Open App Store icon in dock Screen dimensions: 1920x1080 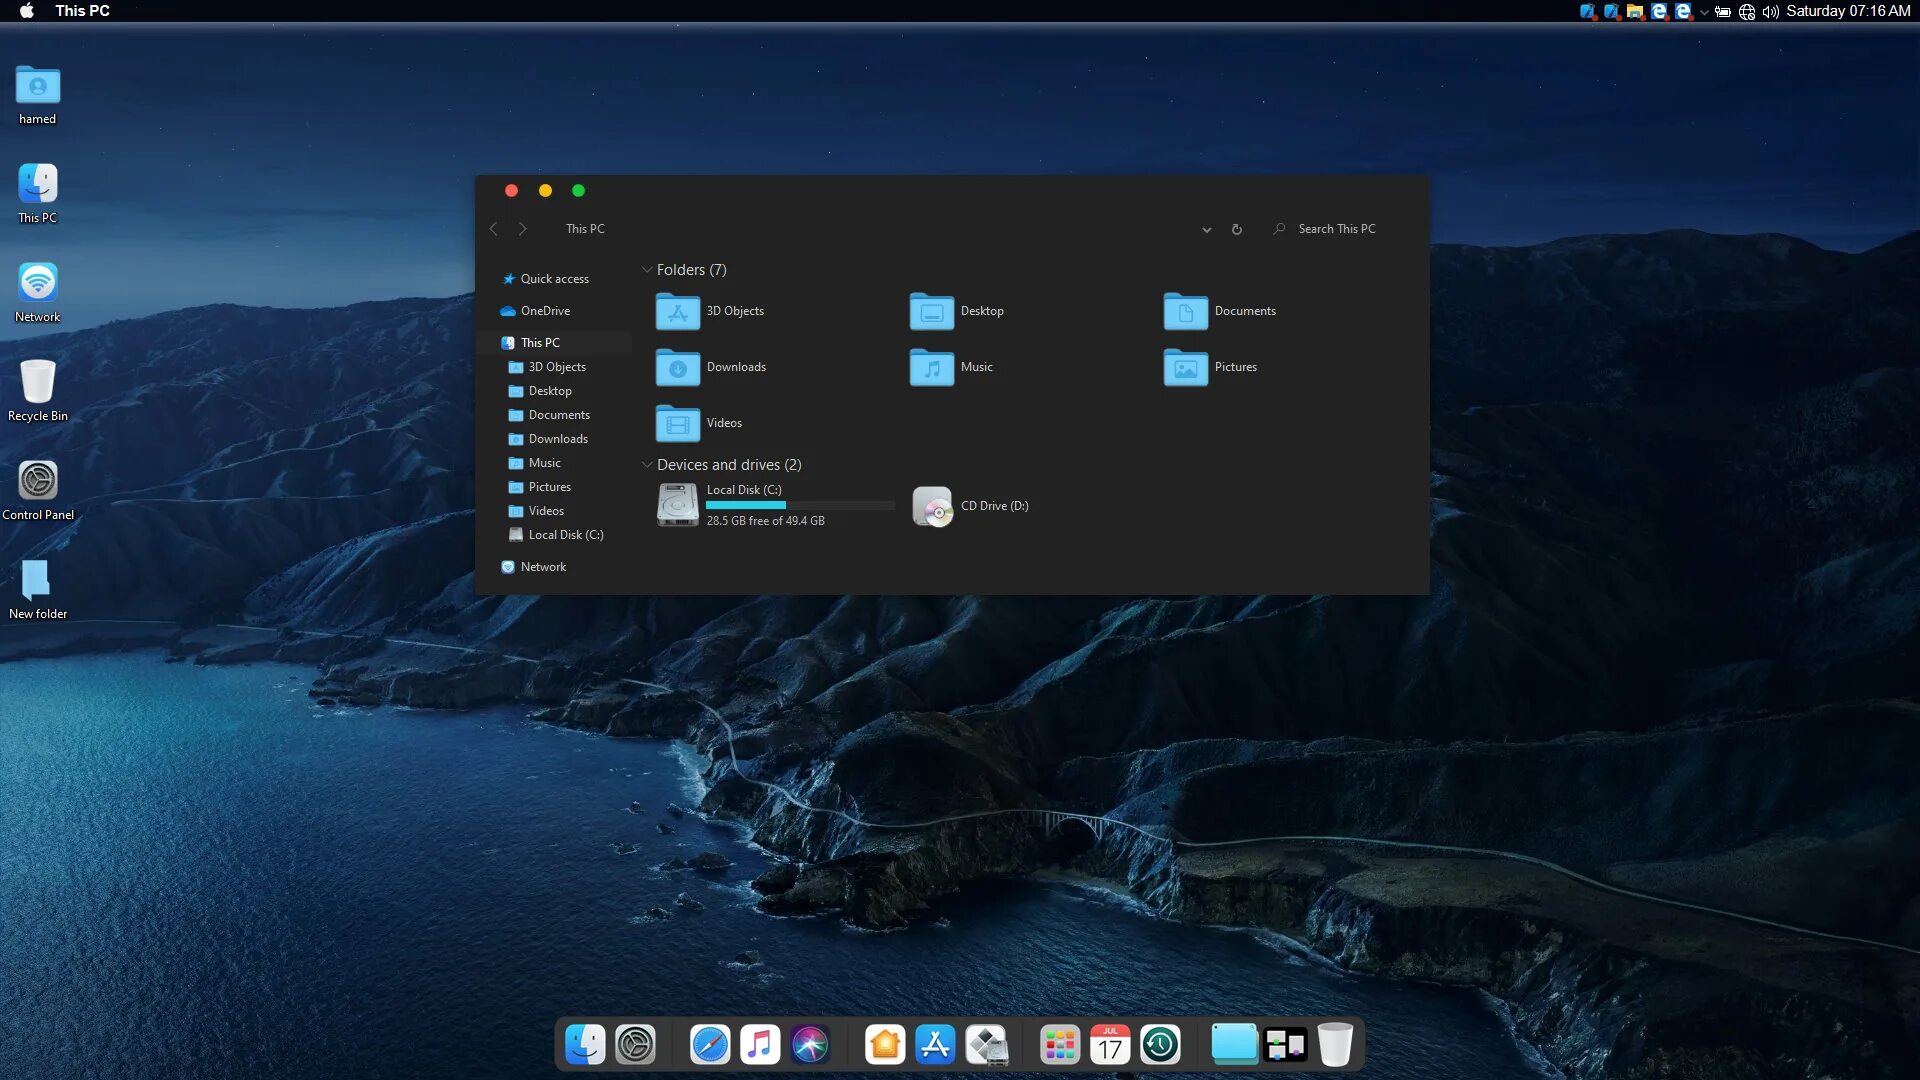point(935,1045)
